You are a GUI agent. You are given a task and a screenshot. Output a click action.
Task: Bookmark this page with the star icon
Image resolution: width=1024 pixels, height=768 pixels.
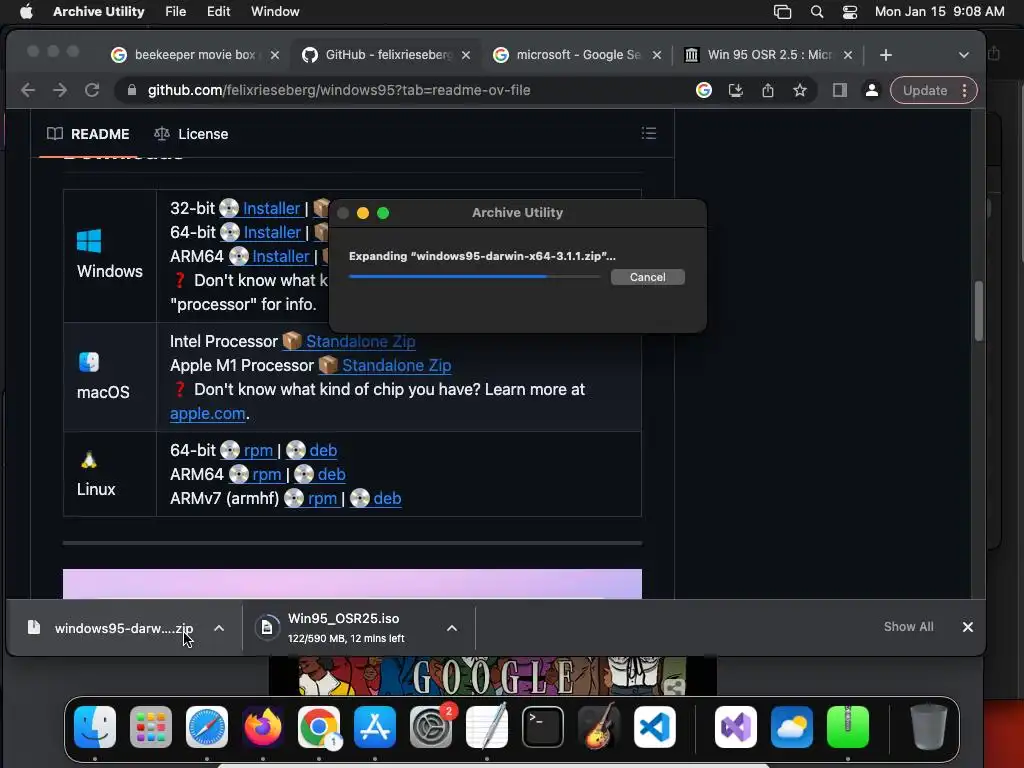(799, 90)
